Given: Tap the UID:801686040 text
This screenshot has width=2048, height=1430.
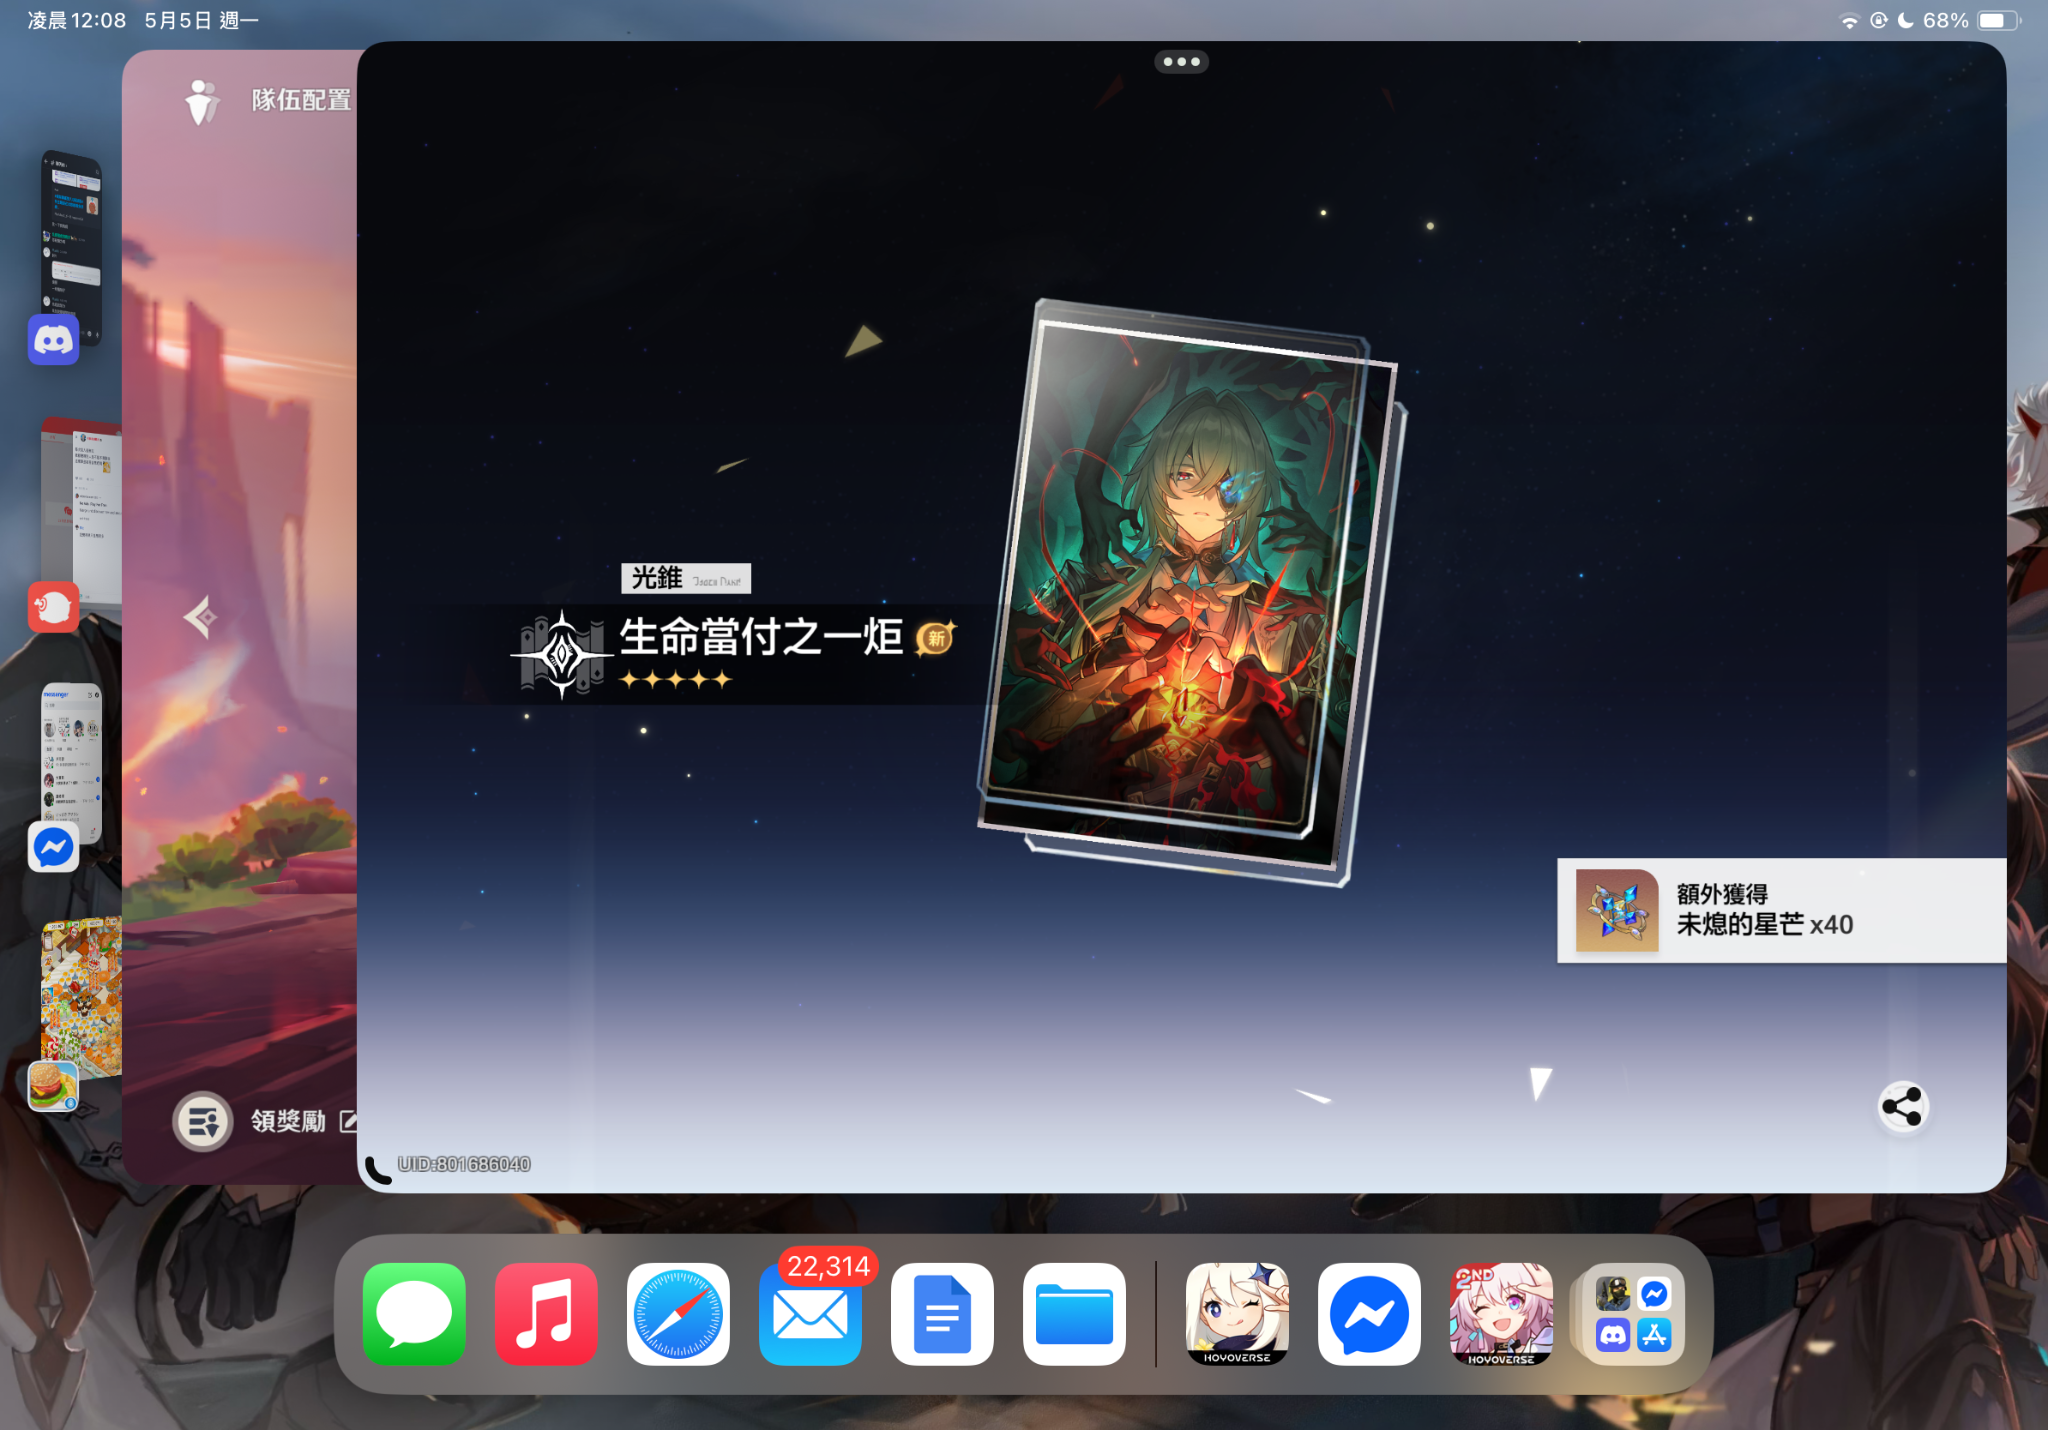Looking at the screenshot, I should pos(464,1164).
